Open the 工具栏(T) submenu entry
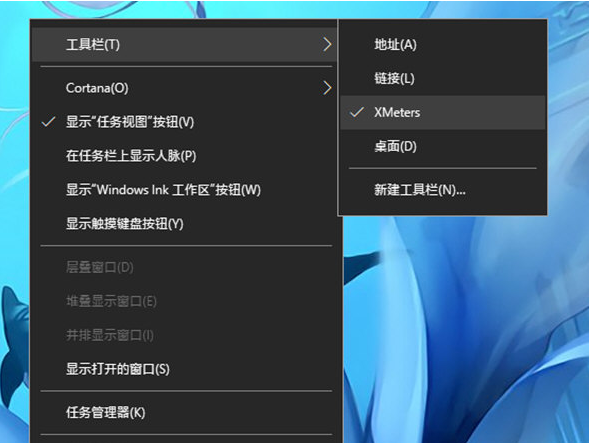This screenshot has width=591, height=443. (185, 44)
